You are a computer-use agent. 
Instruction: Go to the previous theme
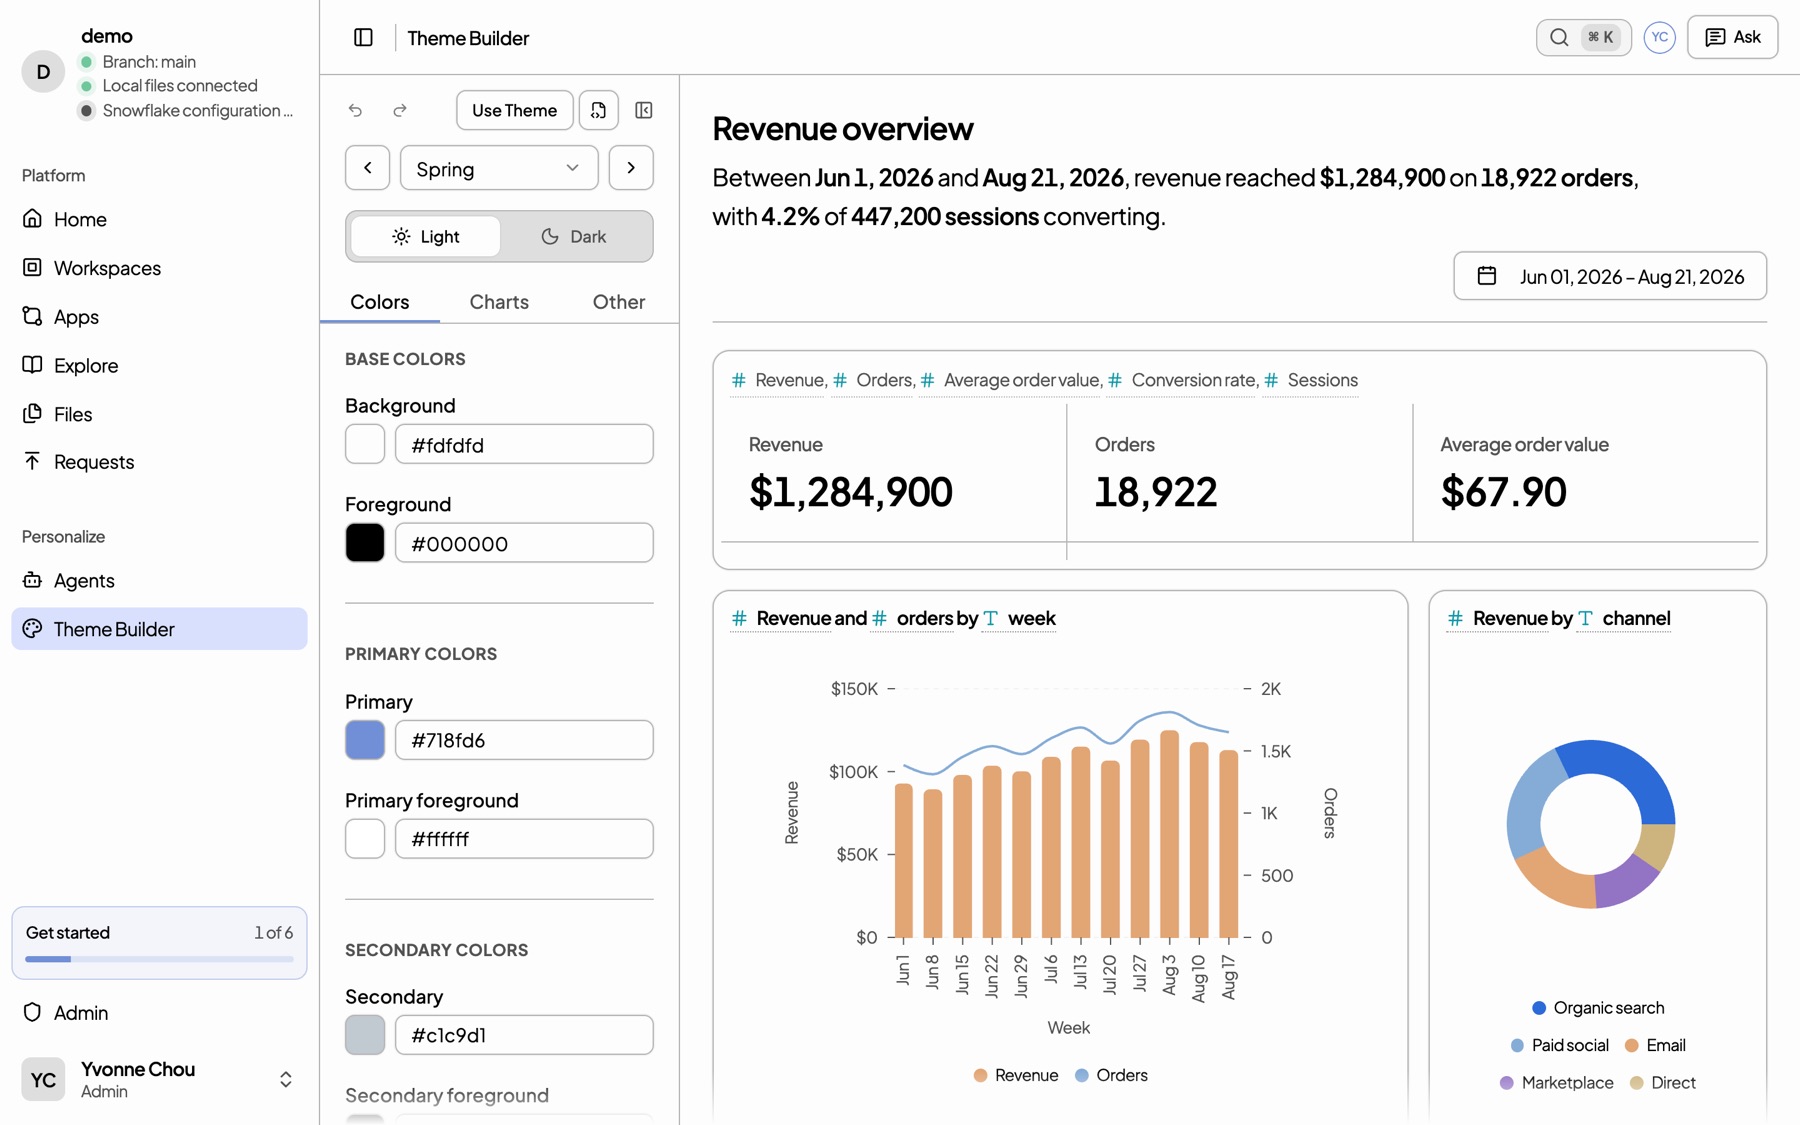[367, 168]
